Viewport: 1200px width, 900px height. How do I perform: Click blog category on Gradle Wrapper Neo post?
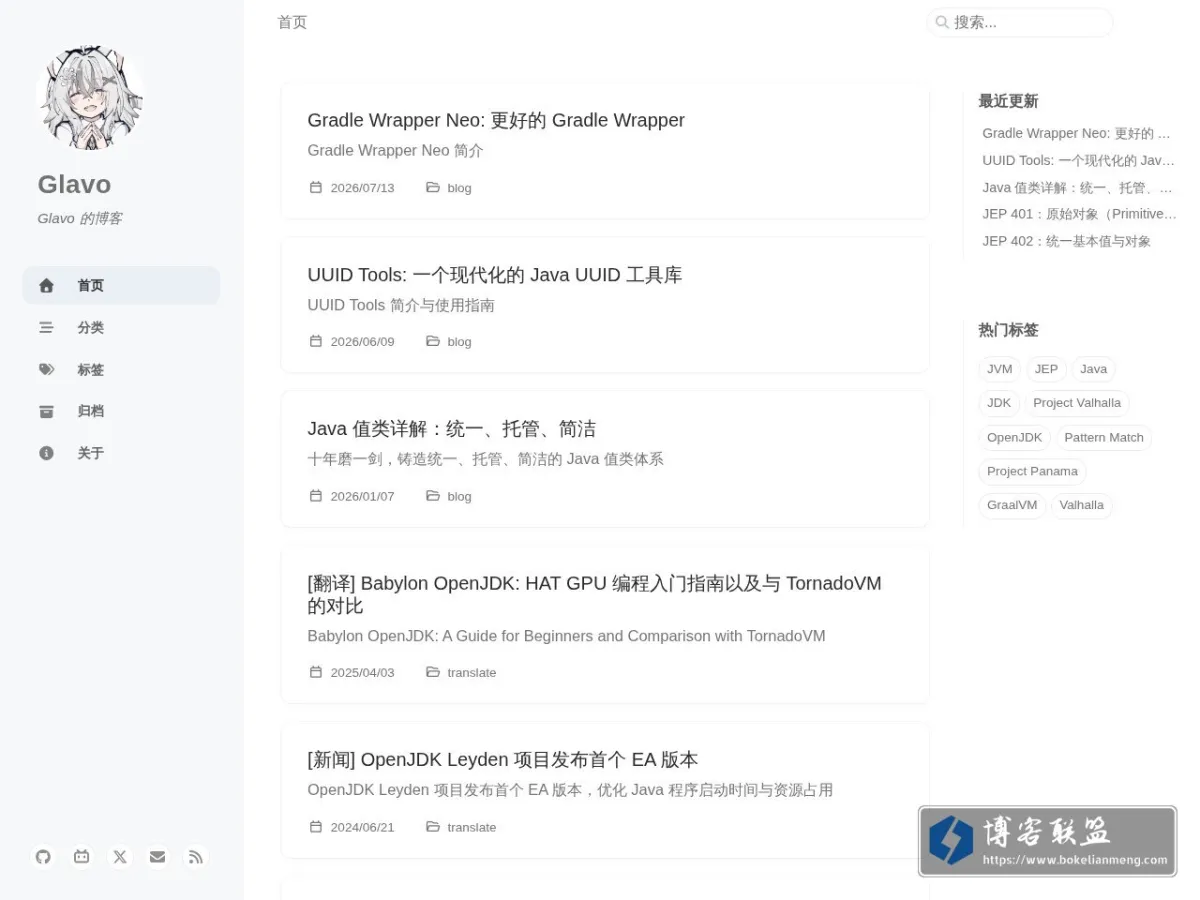(459, 188)
